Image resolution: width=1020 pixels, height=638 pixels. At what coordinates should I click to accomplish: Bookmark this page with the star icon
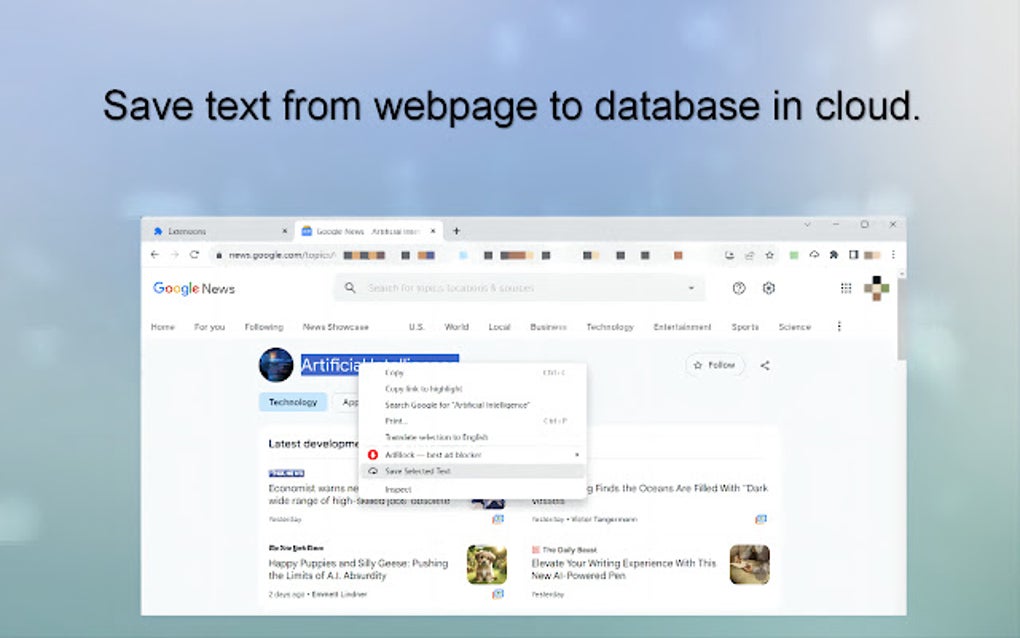pos(770,255)
